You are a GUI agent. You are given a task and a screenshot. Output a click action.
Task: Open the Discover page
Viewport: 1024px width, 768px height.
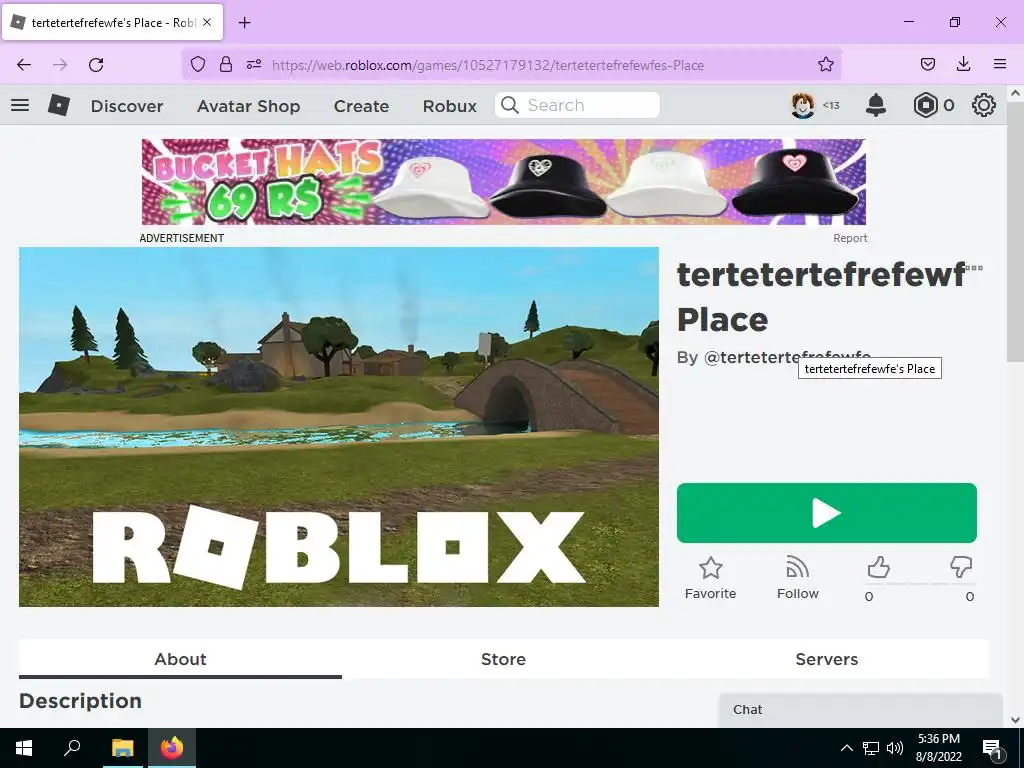tap(127, 106)
